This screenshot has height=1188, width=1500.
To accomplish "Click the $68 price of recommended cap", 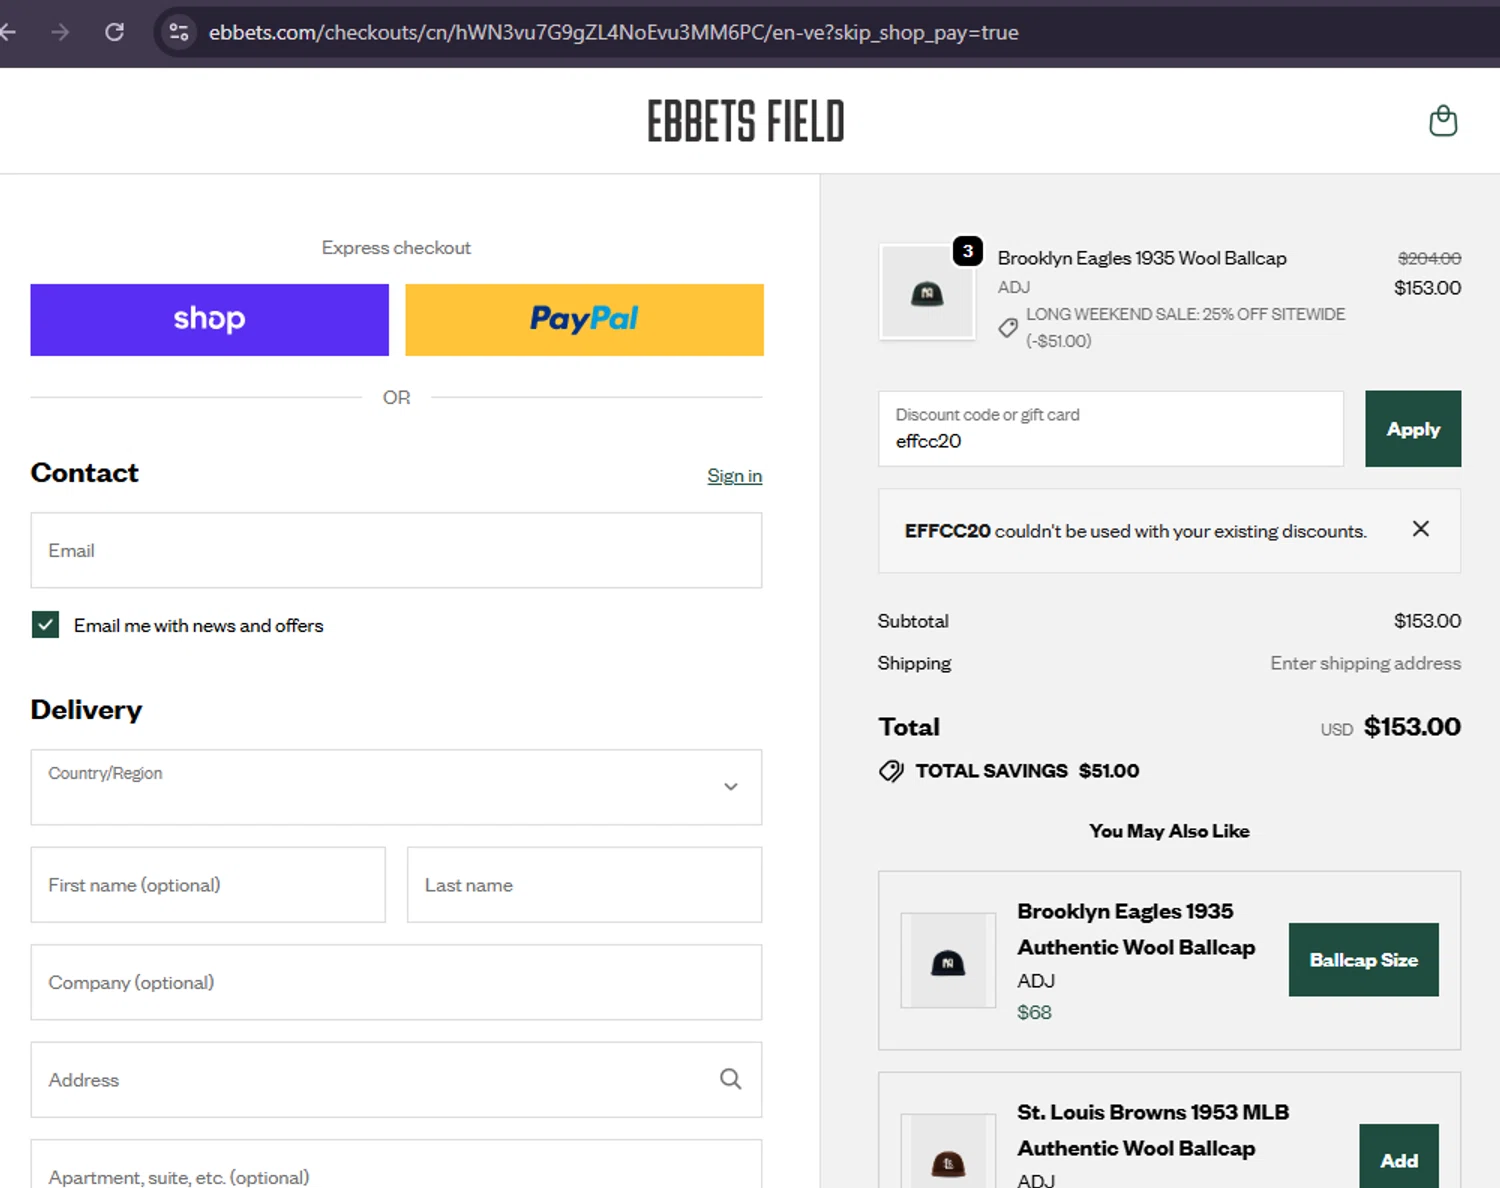I will (1034, 1012).
